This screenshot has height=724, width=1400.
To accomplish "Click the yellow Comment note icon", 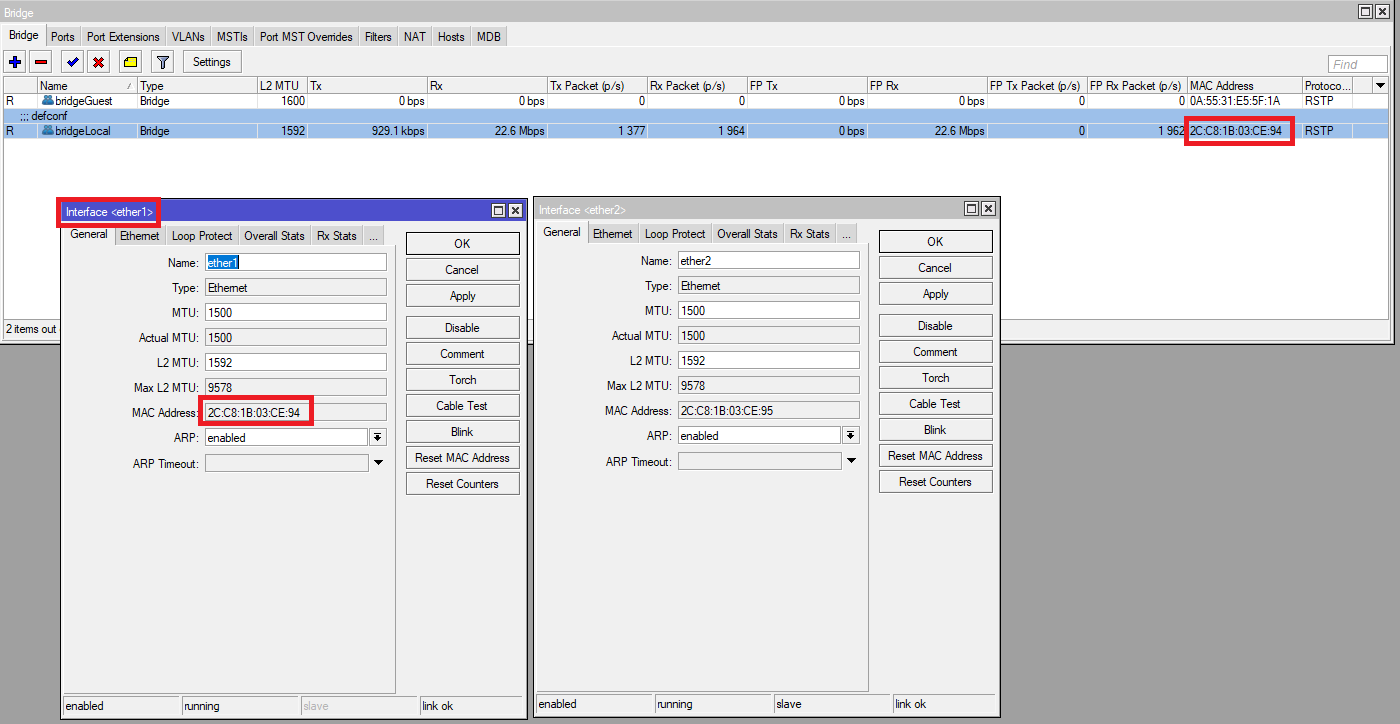I will click(130, 62).
